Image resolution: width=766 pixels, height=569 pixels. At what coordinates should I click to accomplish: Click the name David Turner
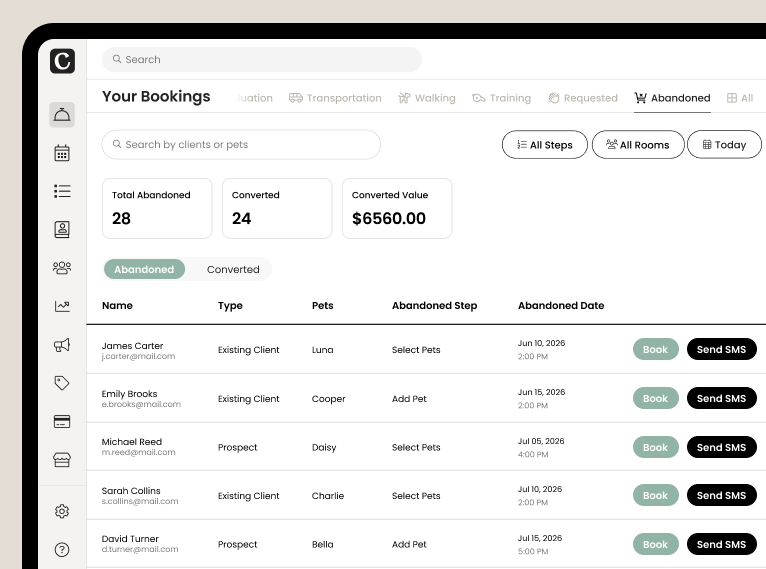click(x=130, y=539)
